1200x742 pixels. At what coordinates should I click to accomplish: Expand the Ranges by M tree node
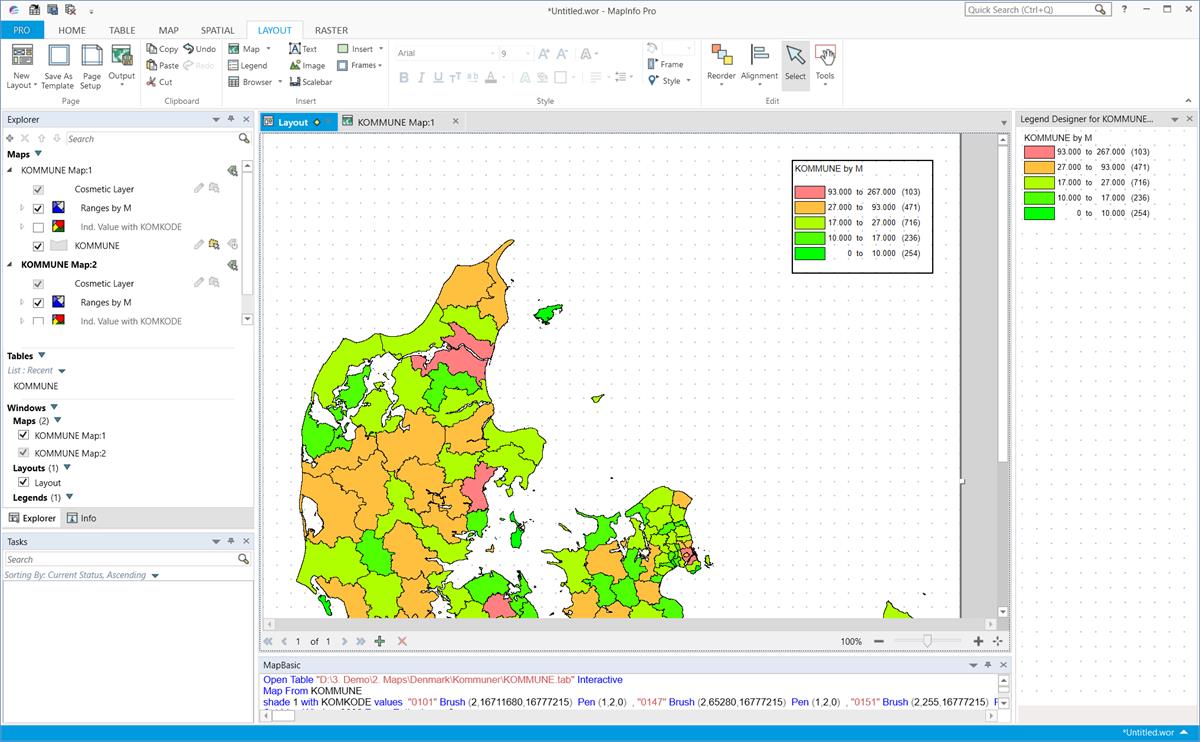22,208
